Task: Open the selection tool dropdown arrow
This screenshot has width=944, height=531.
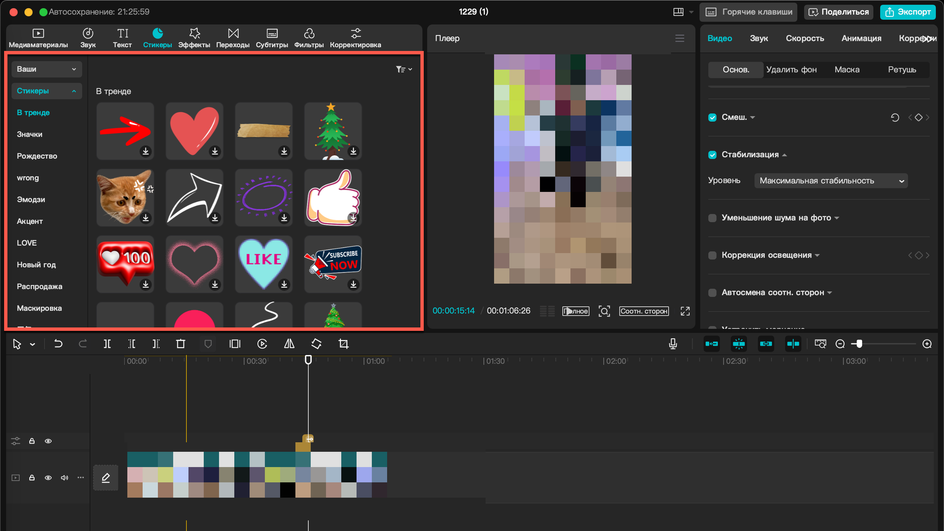Action: (33, 344)
